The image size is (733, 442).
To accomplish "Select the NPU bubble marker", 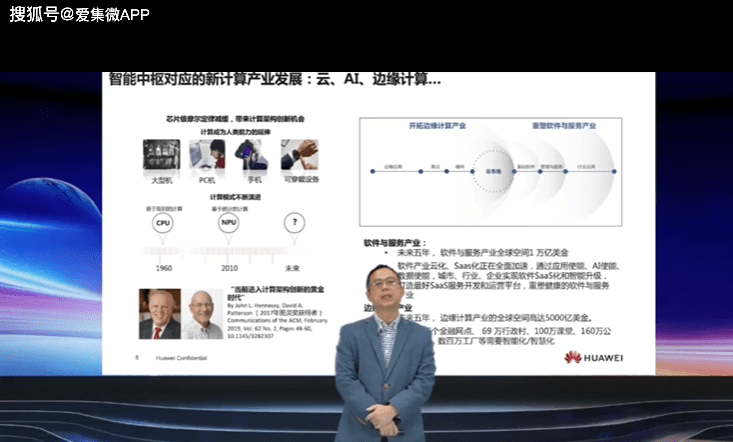I will pos(229,222).
